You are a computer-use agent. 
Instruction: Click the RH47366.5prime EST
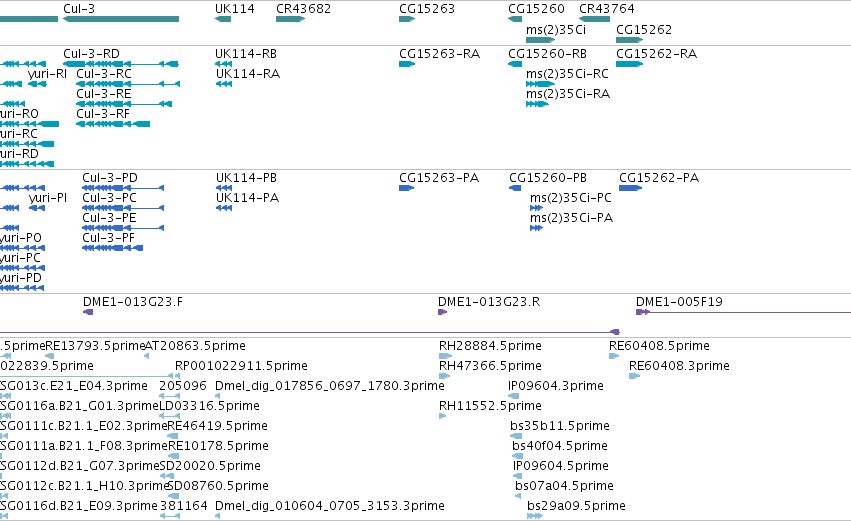pyautogui.click(x=444, y=377)
